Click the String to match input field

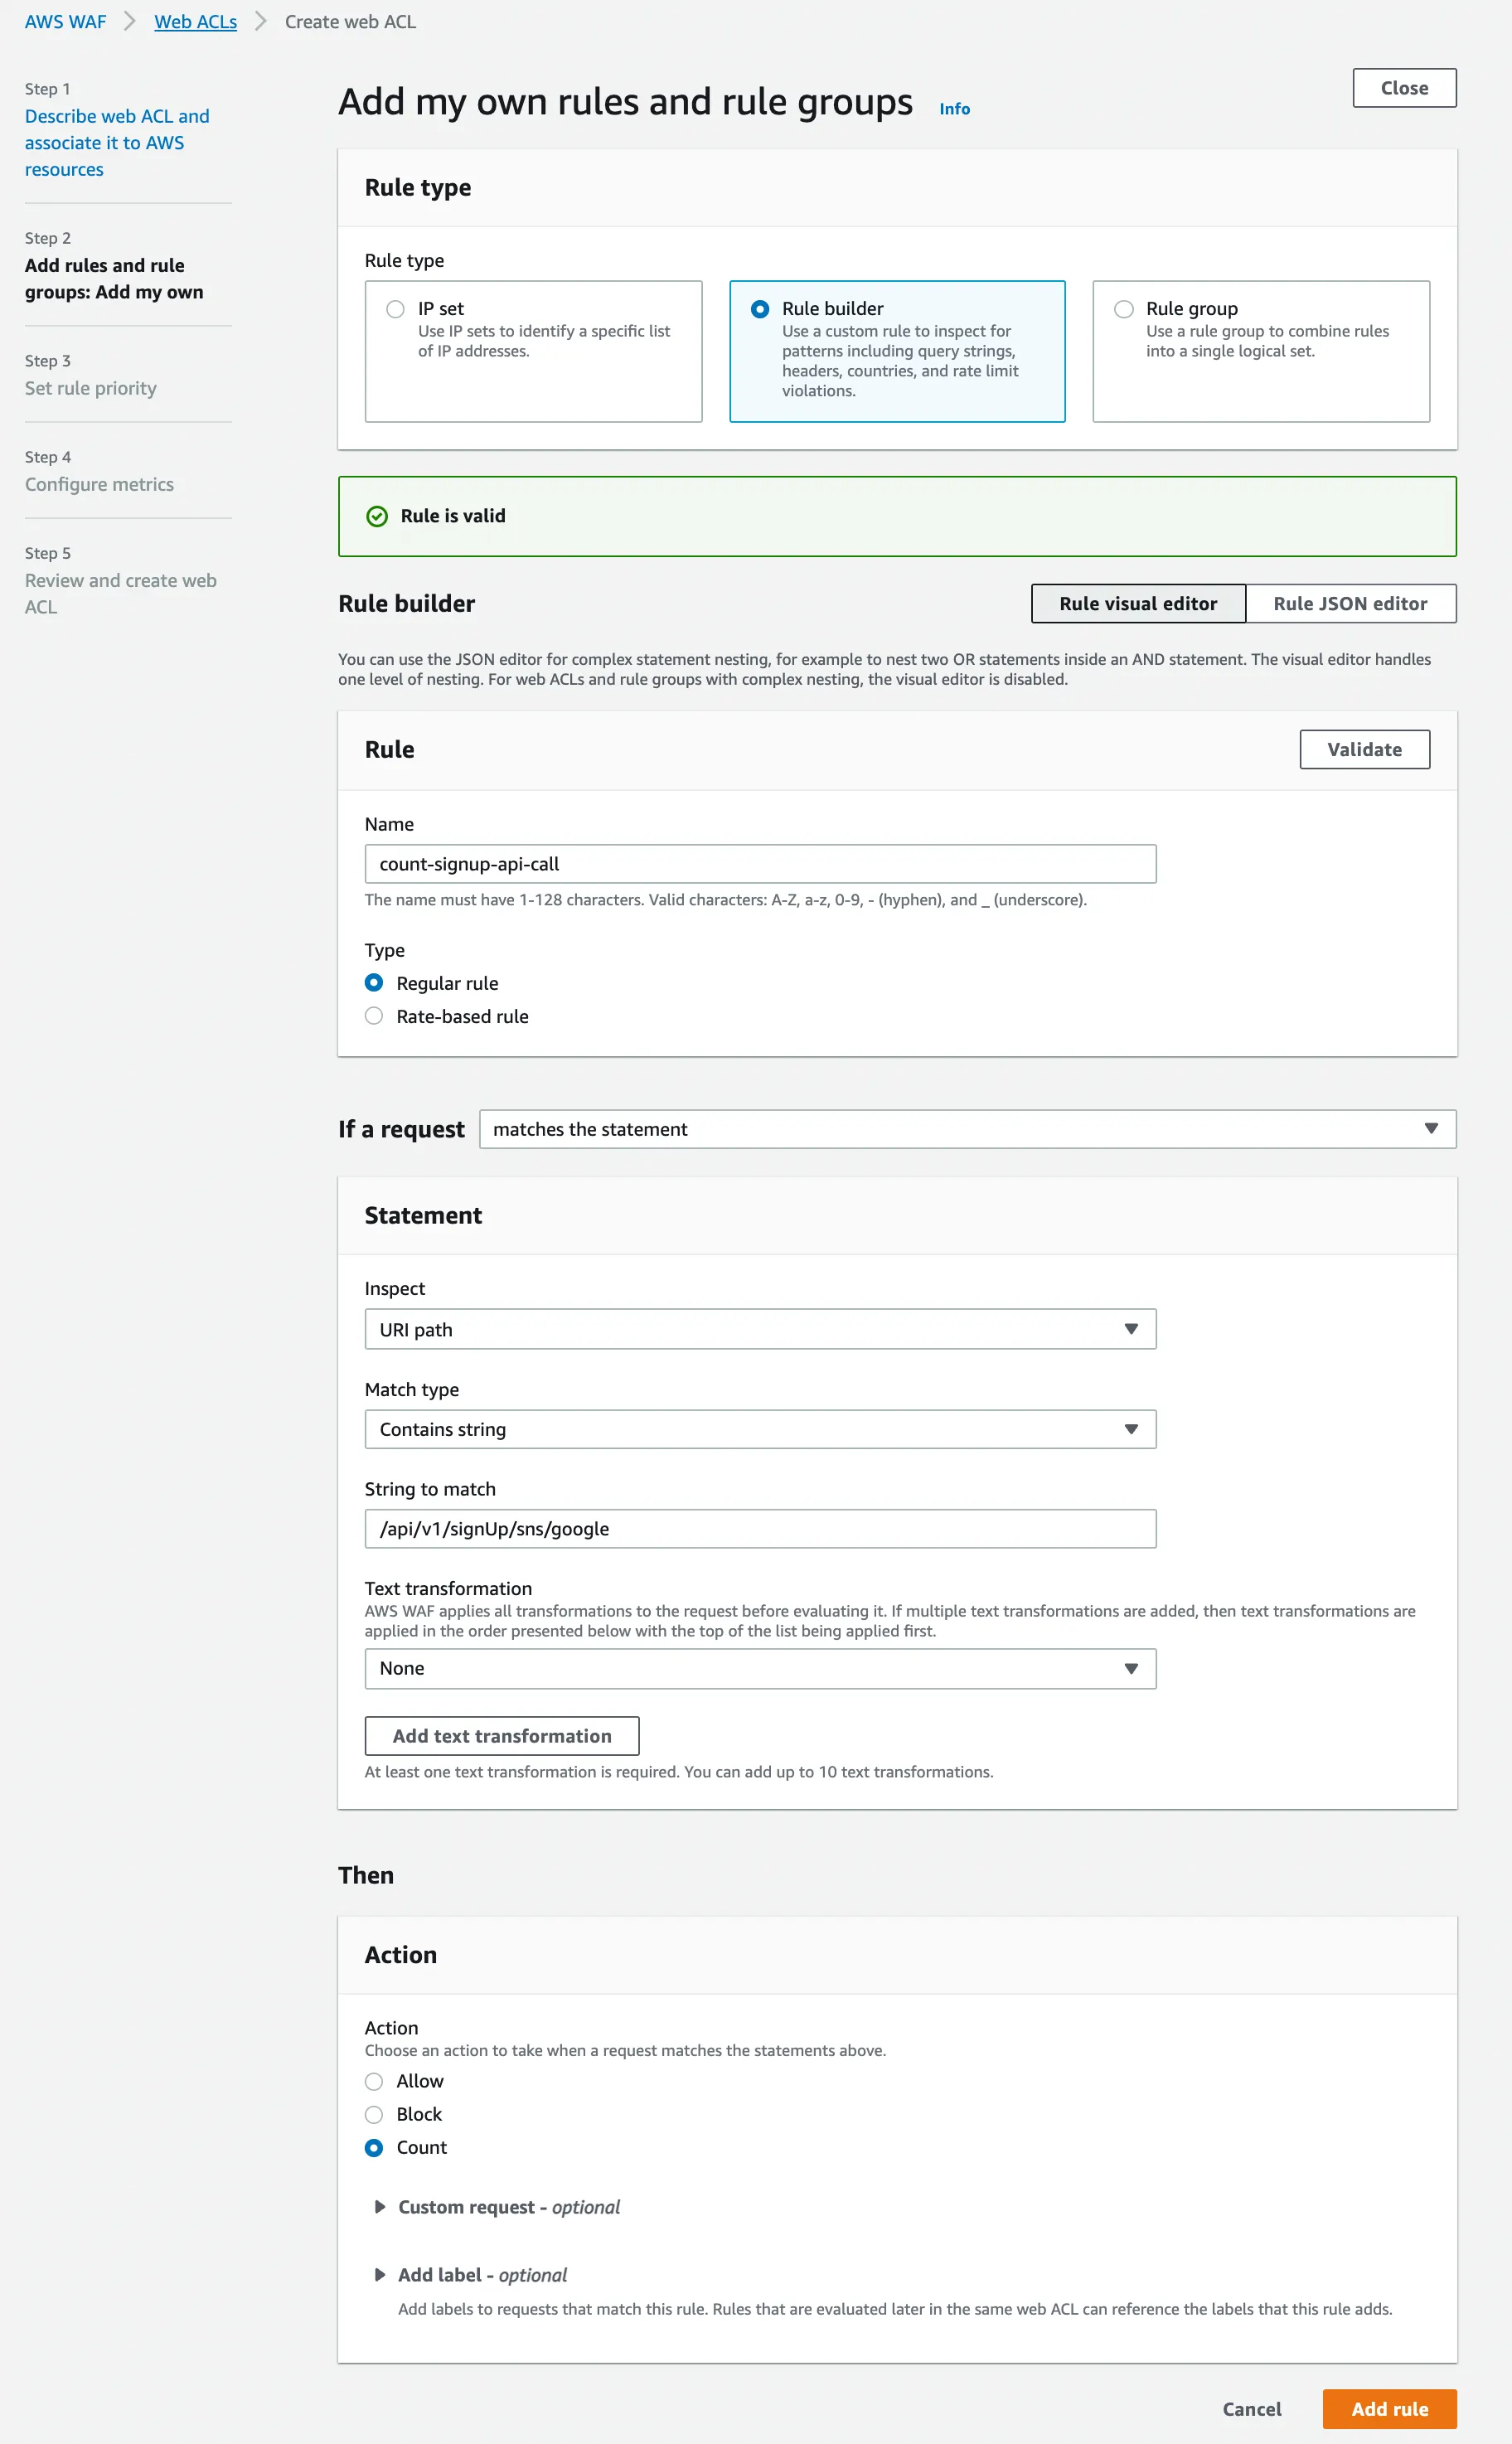click(760, 1528)
